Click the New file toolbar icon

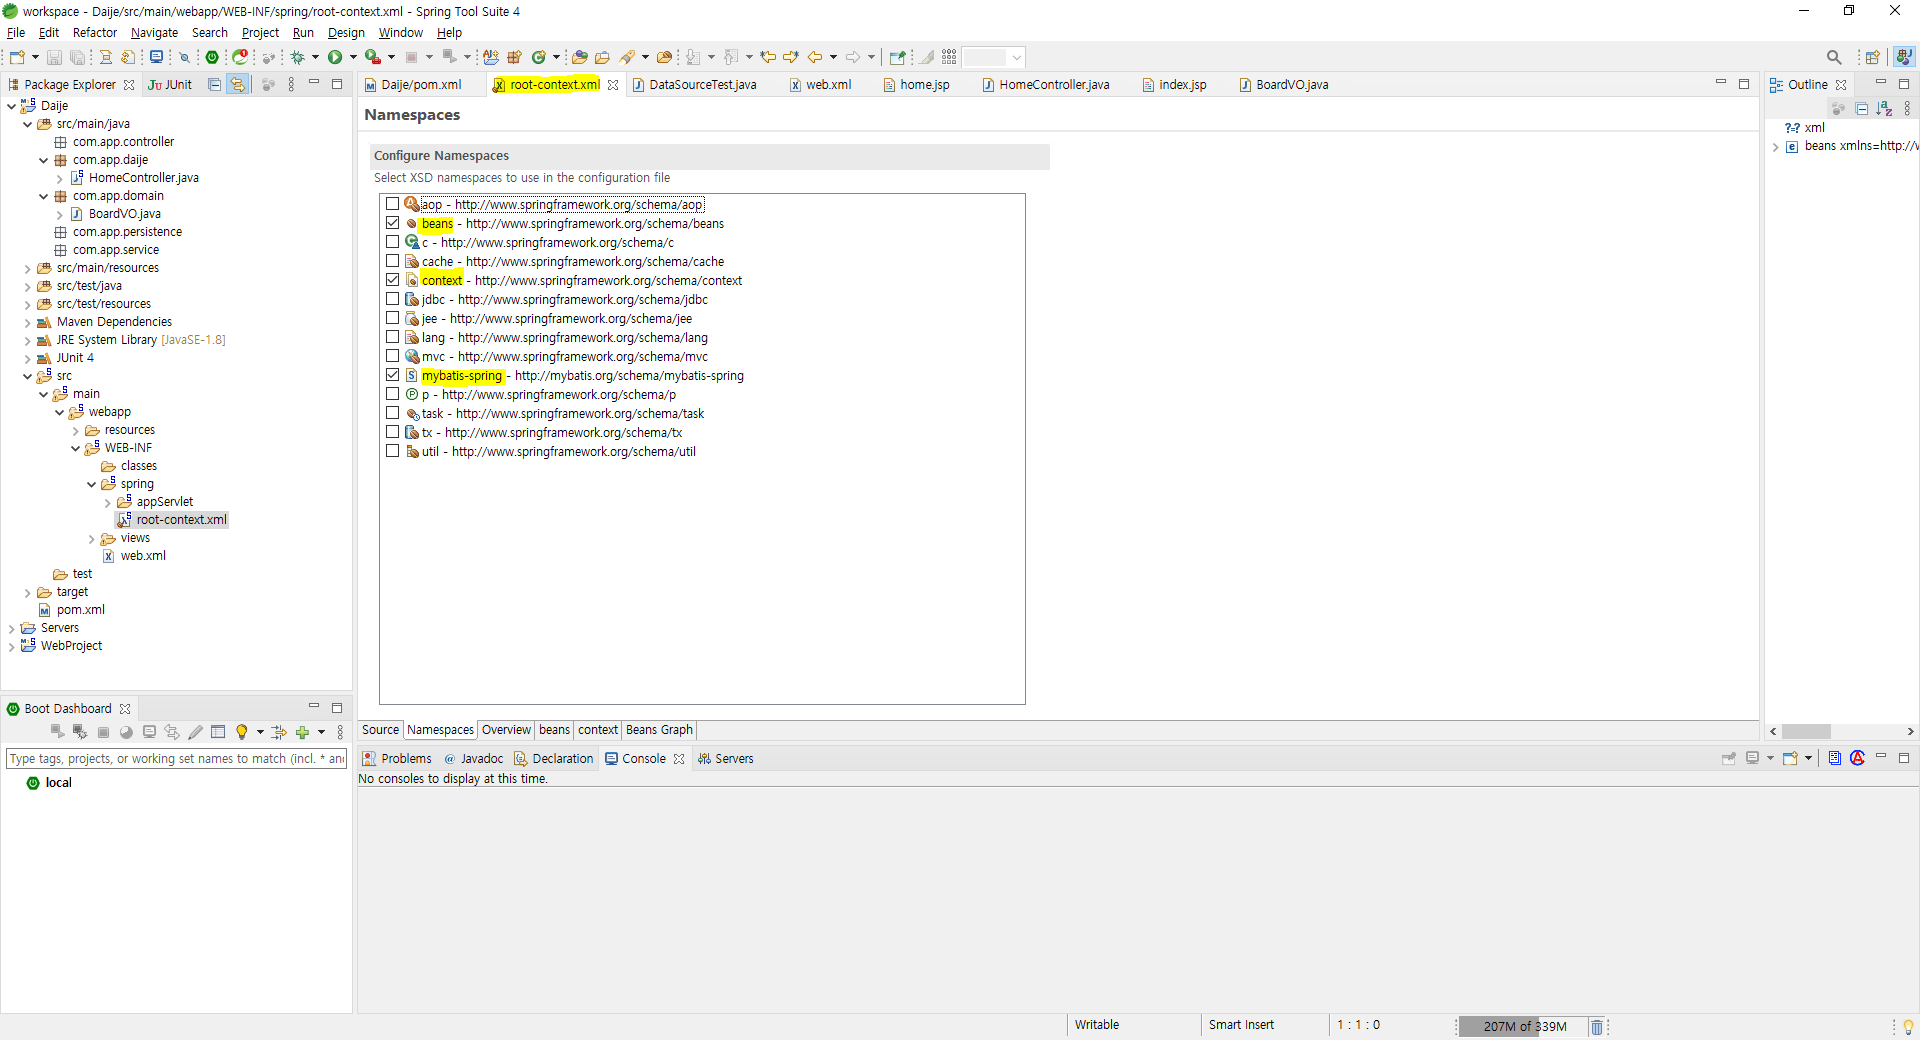(x=17, y=57)
